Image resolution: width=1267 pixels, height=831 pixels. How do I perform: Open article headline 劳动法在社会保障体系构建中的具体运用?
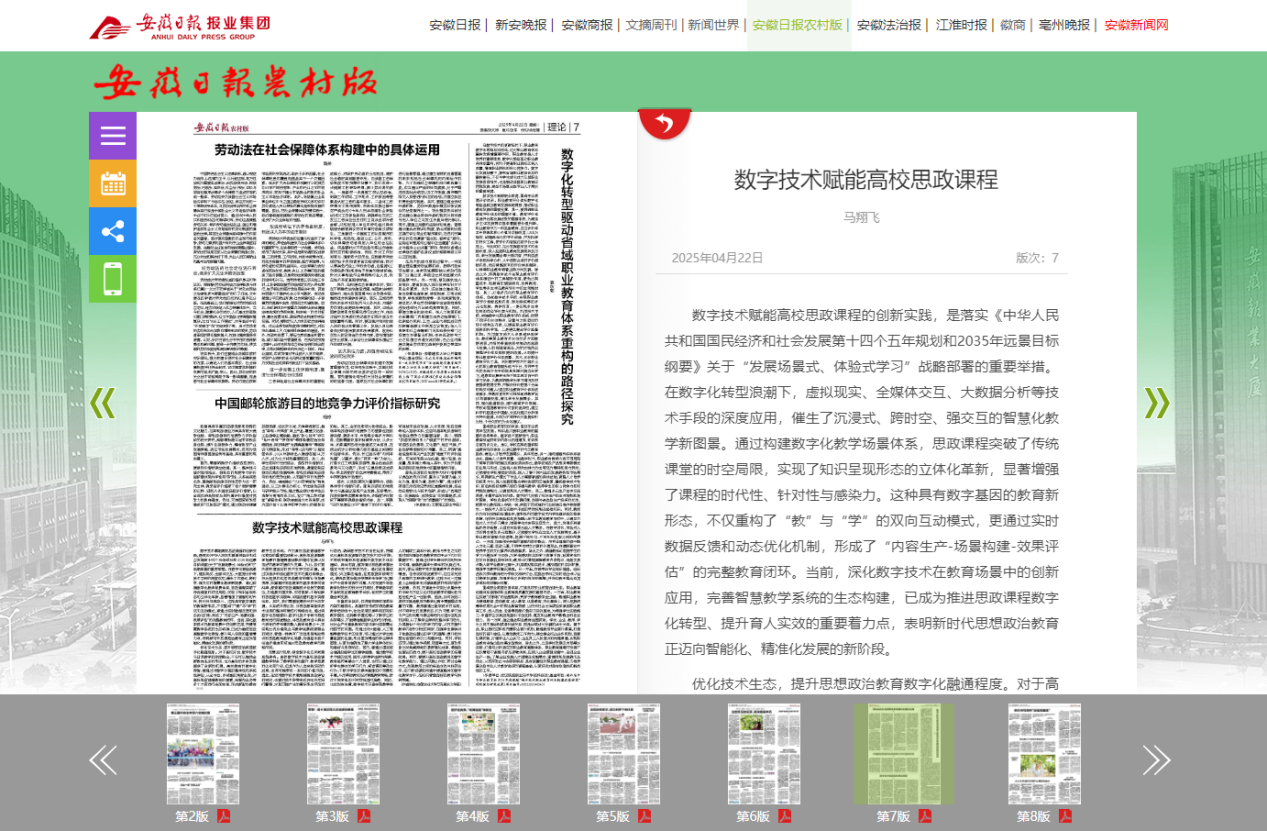[327, 150]
